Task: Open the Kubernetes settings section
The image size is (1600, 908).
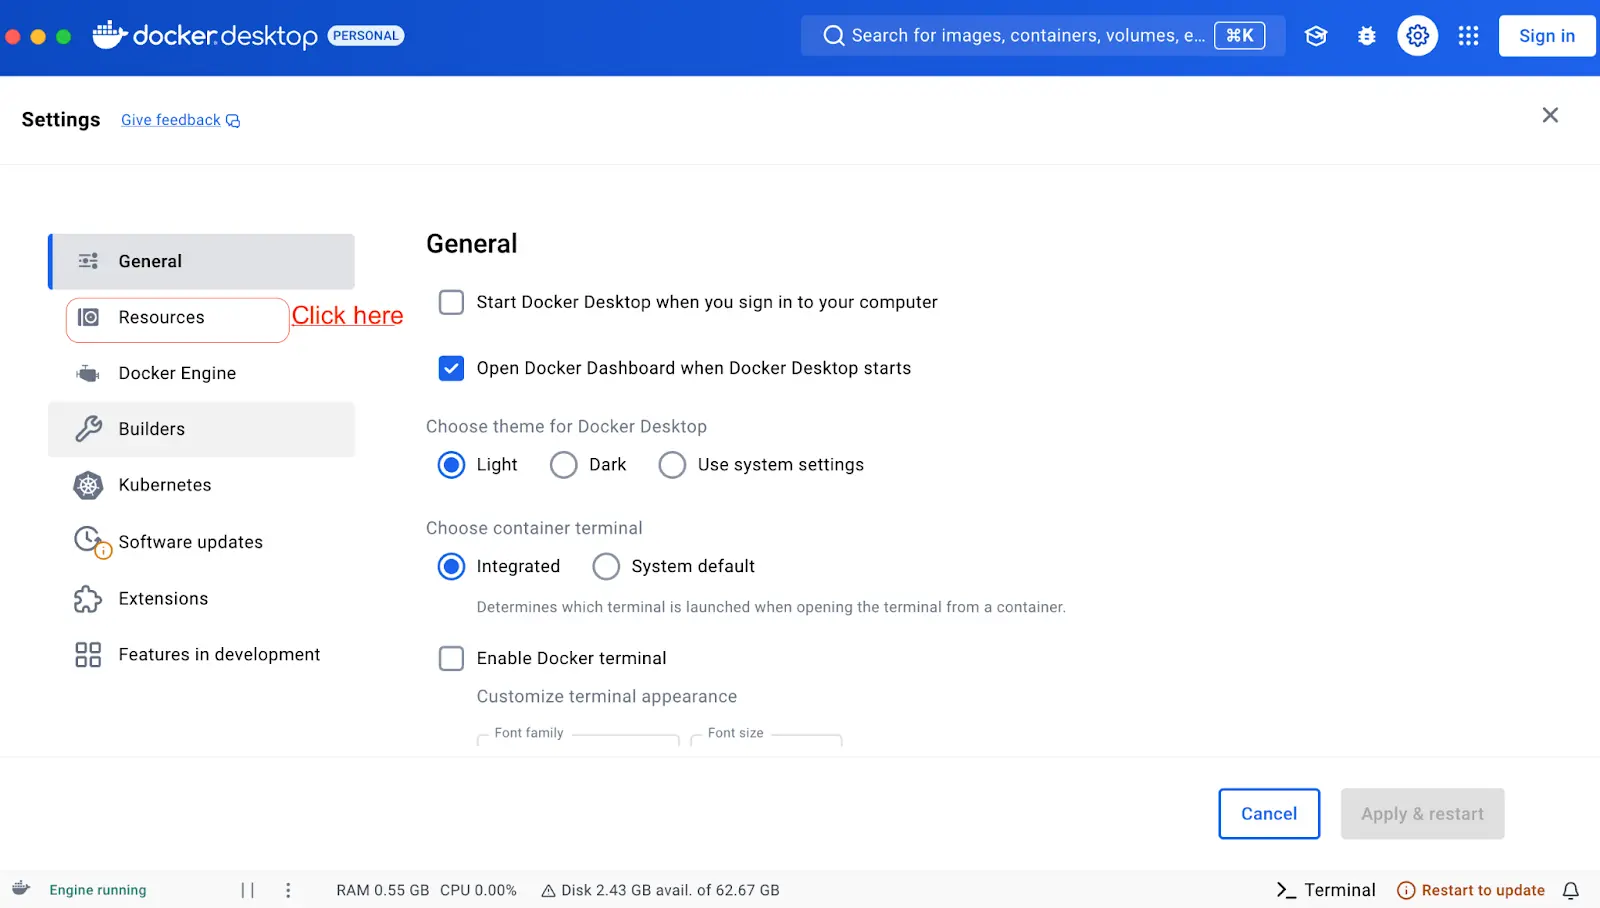Action: pyautogui.click(x=164, y=485)
